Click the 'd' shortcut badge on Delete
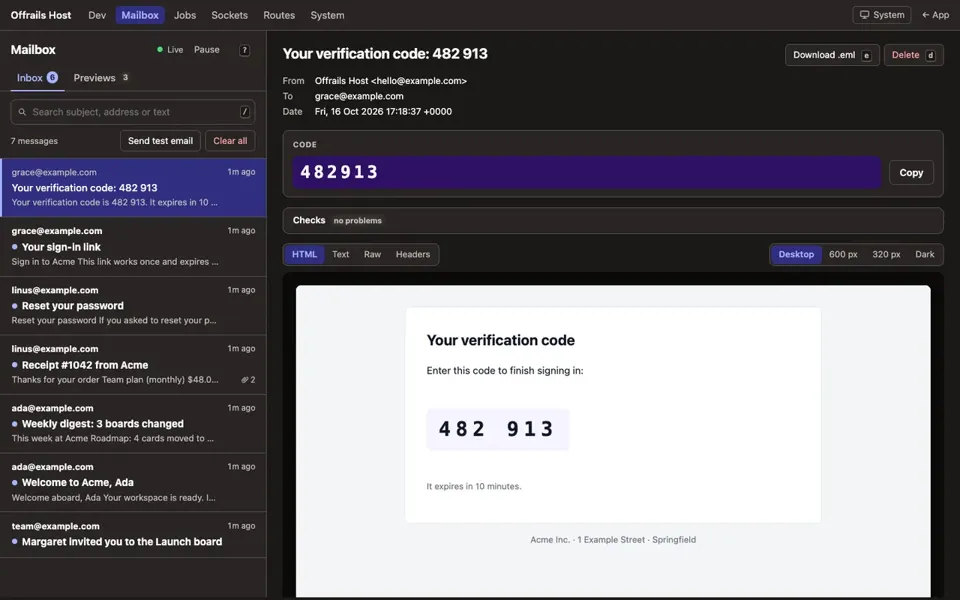960x600 pixels. 930,55
